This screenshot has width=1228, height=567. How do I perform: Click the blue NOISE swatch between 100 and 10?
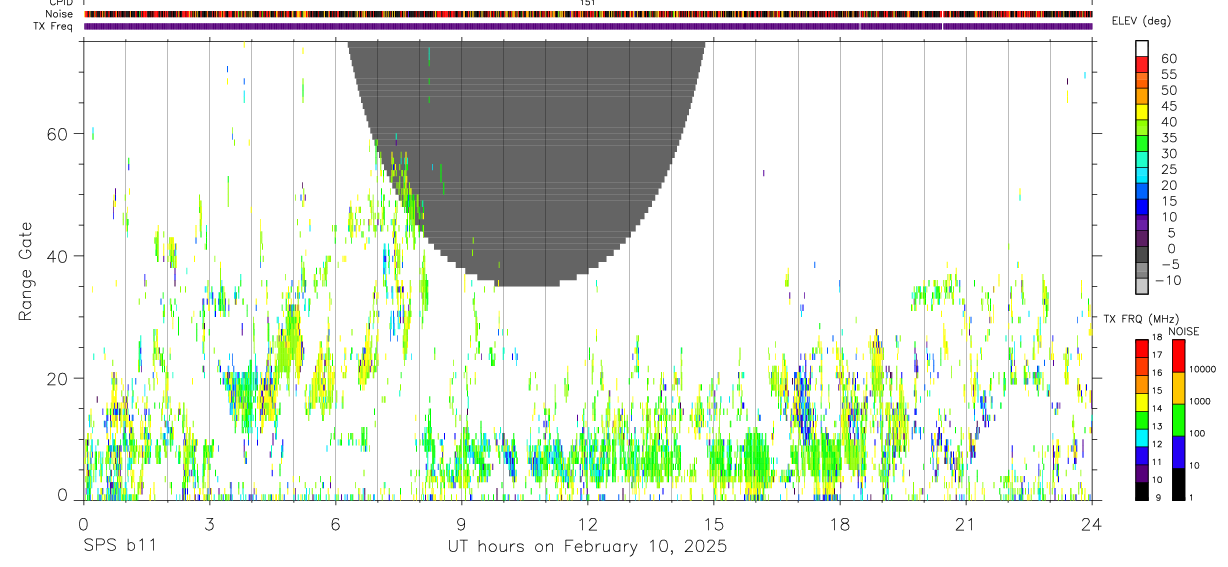pyautogui.click(x=1178, y=452)
